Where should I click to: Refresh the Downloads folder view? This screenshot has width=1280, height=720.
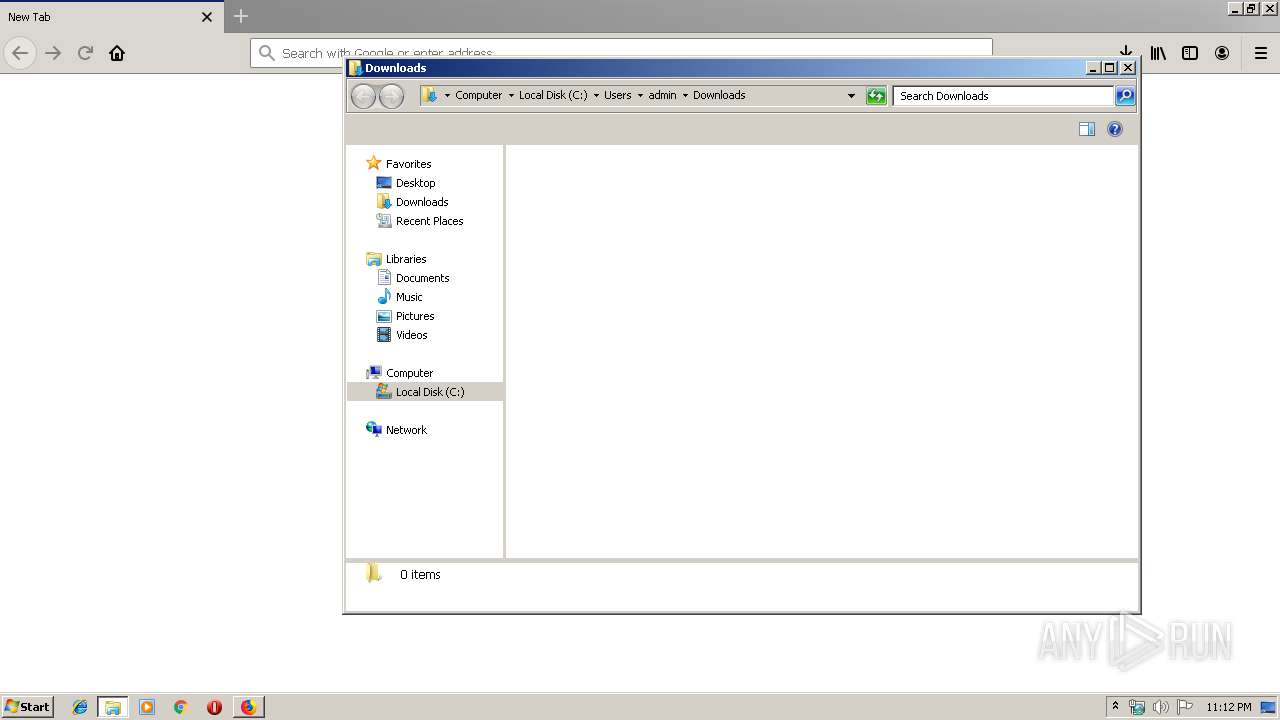[876, 96]
